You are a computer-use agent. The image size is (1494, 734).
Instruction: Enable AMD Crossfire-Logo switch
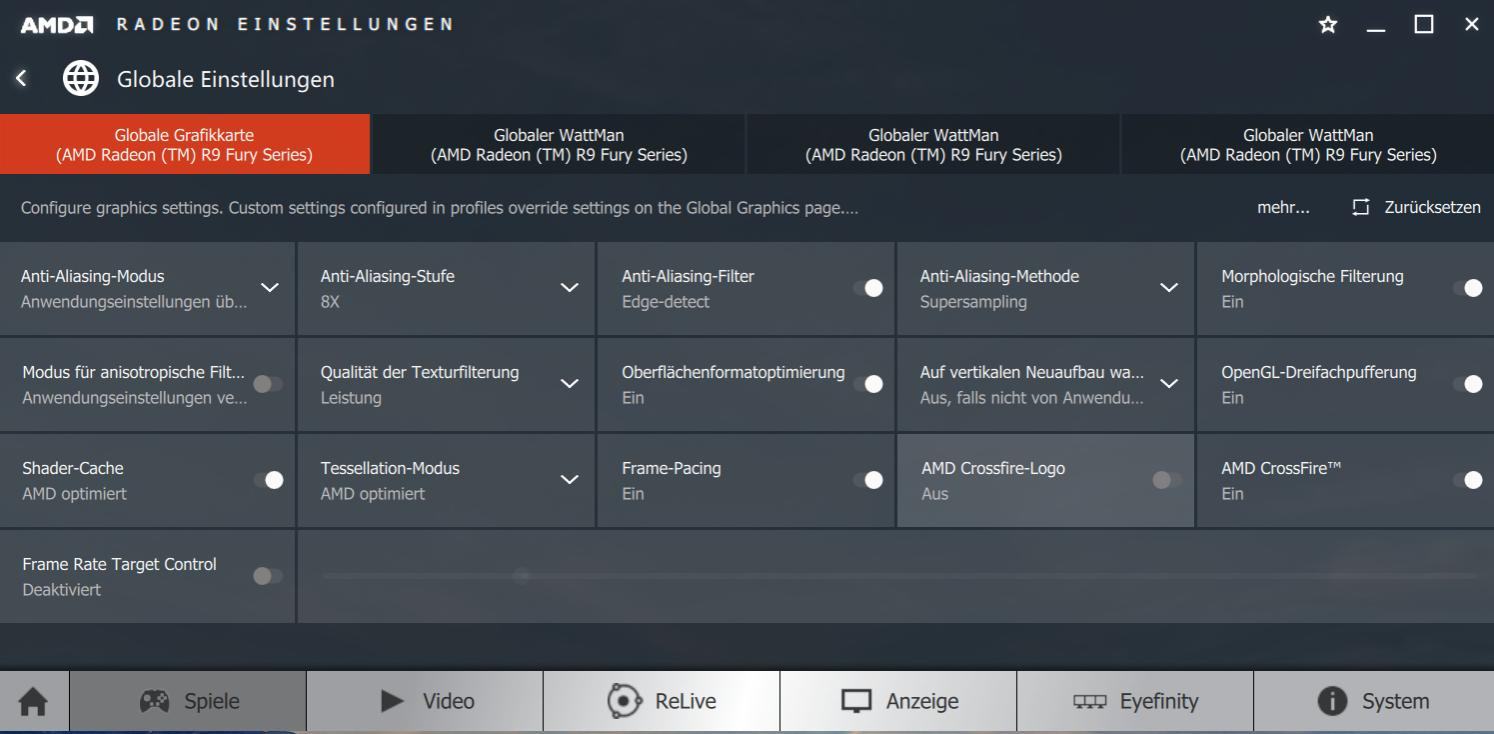1166,480
